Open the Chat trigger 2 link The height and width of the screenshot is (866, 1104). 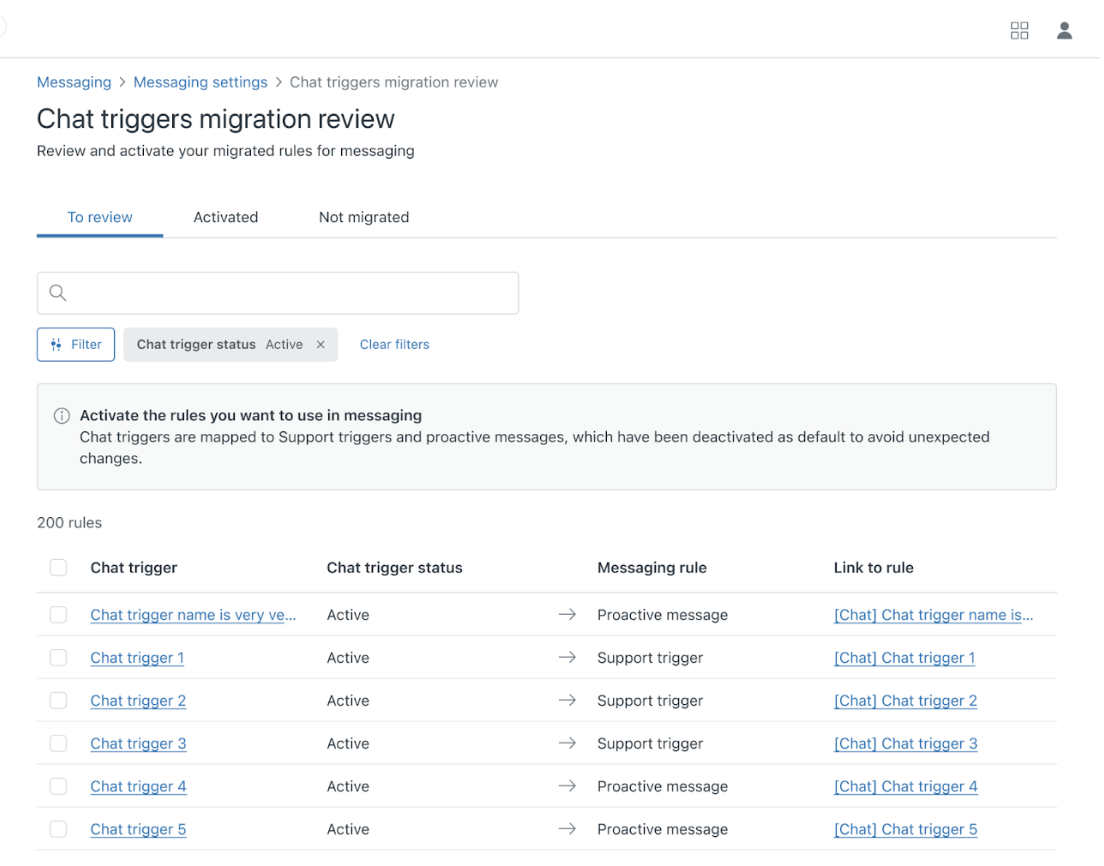[x=138, y=701]
